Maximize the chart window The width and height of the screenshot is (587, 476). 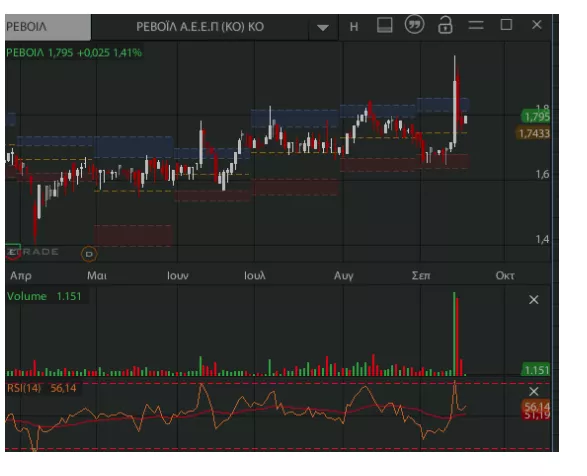[507, 25]
